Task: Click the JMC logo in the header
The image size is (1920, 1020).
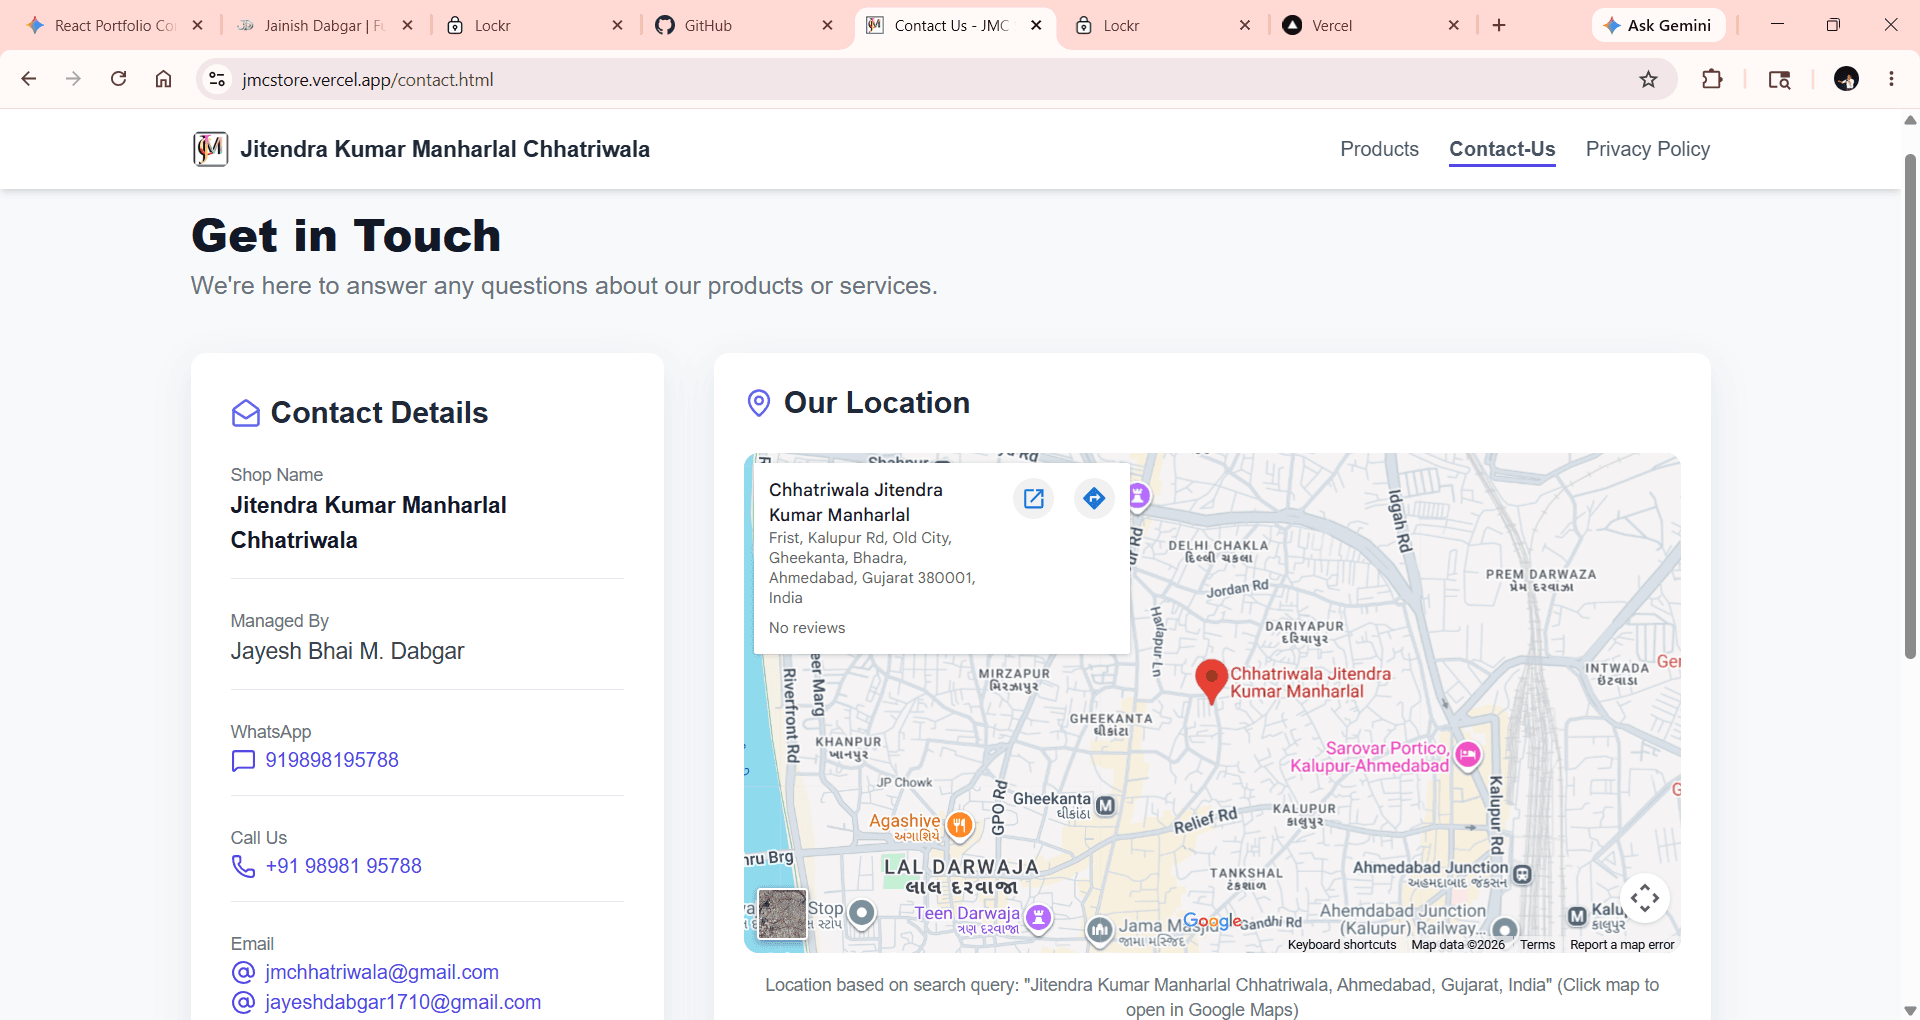Action: pyautogui.click(x=210, y=149)
